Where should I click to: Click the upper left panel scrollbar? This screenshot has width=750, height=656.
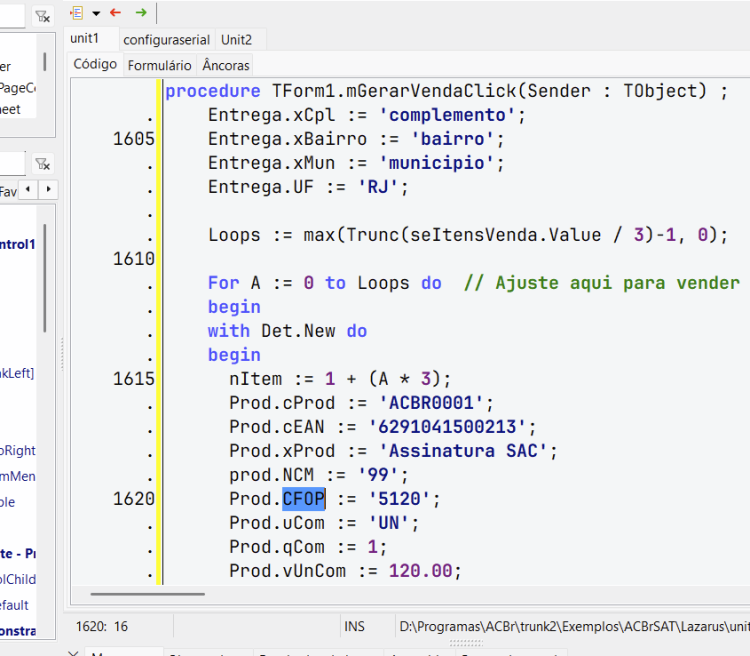click(45, 62)
